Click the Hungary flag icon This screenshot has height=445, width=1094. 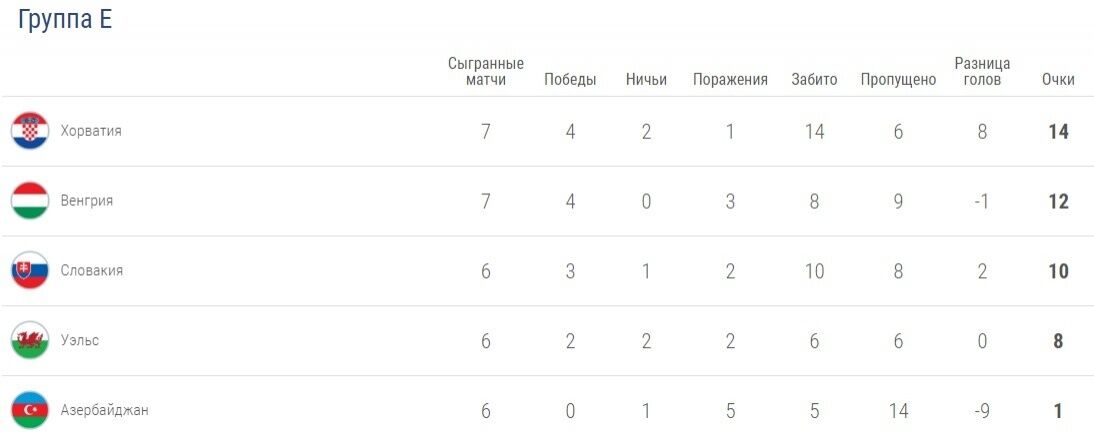click(x=29, y=201)
